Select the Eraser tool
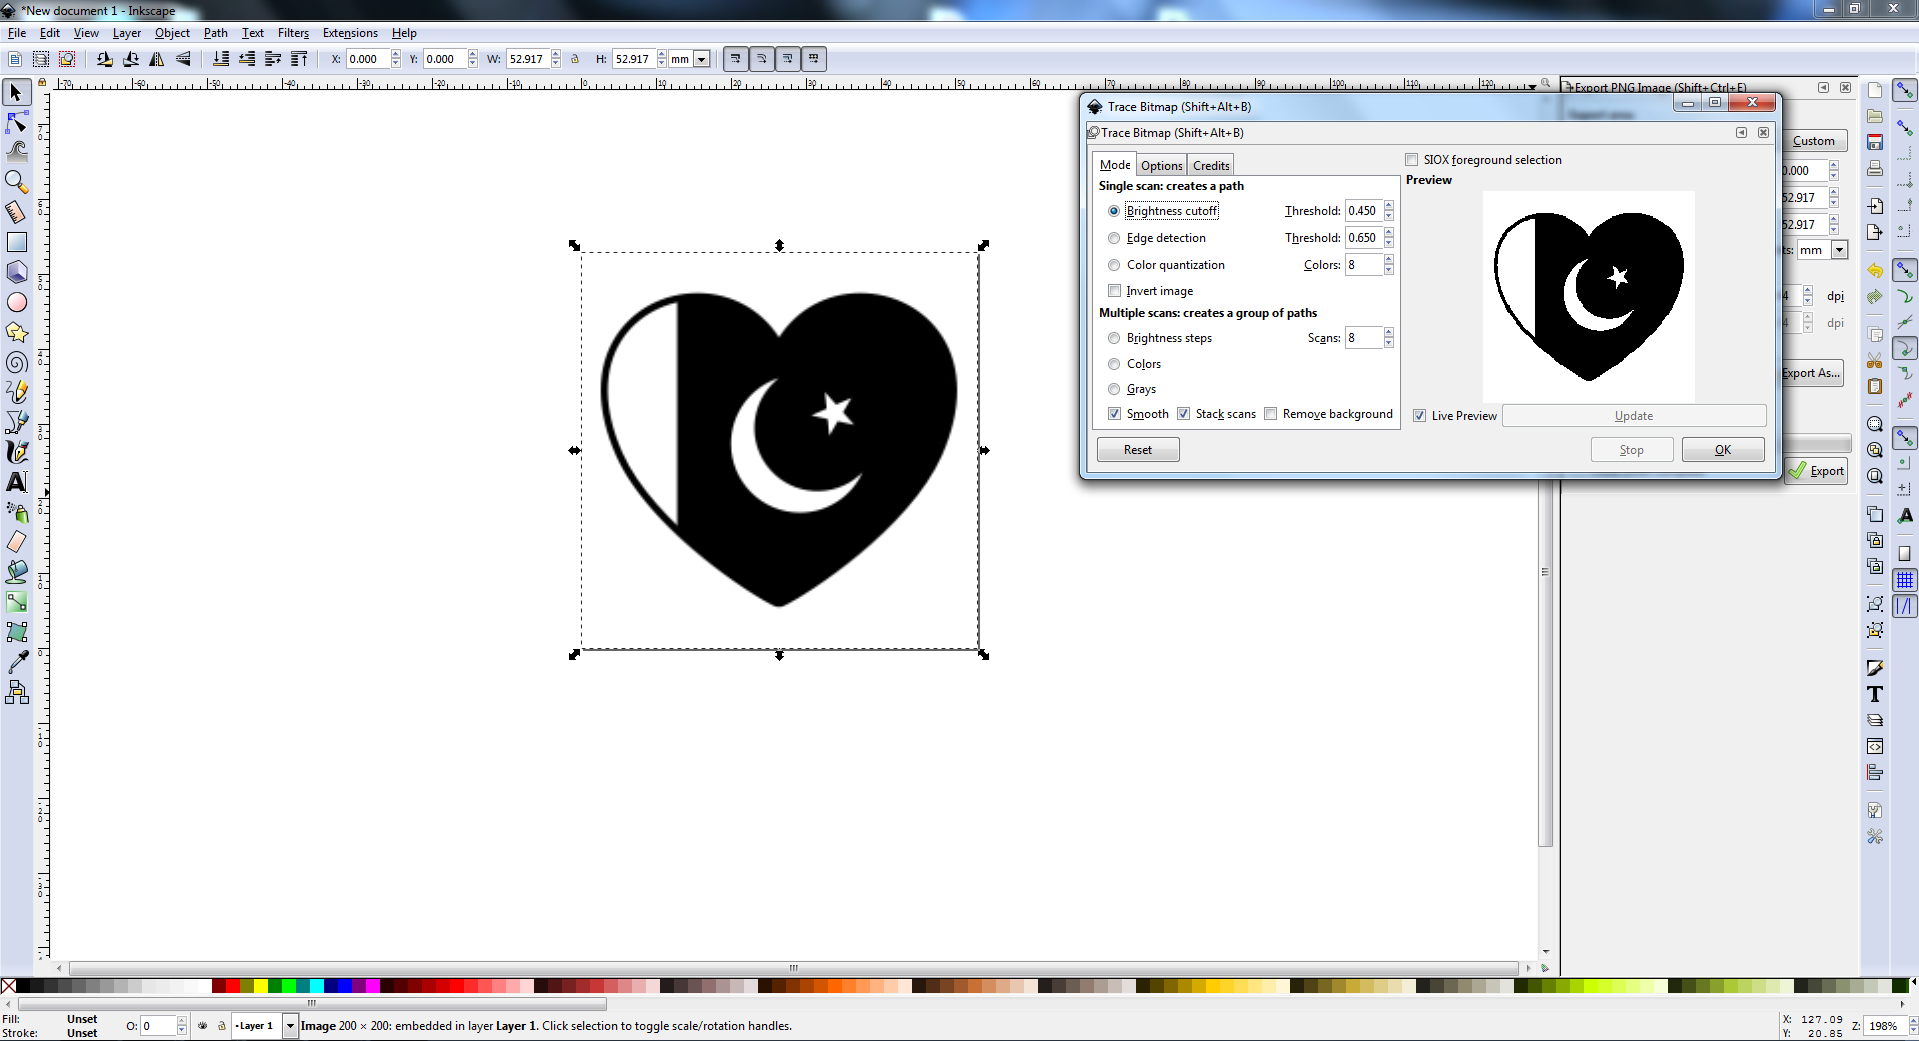The width and height of the screenshot is (1919, 1041). (17, 542)
